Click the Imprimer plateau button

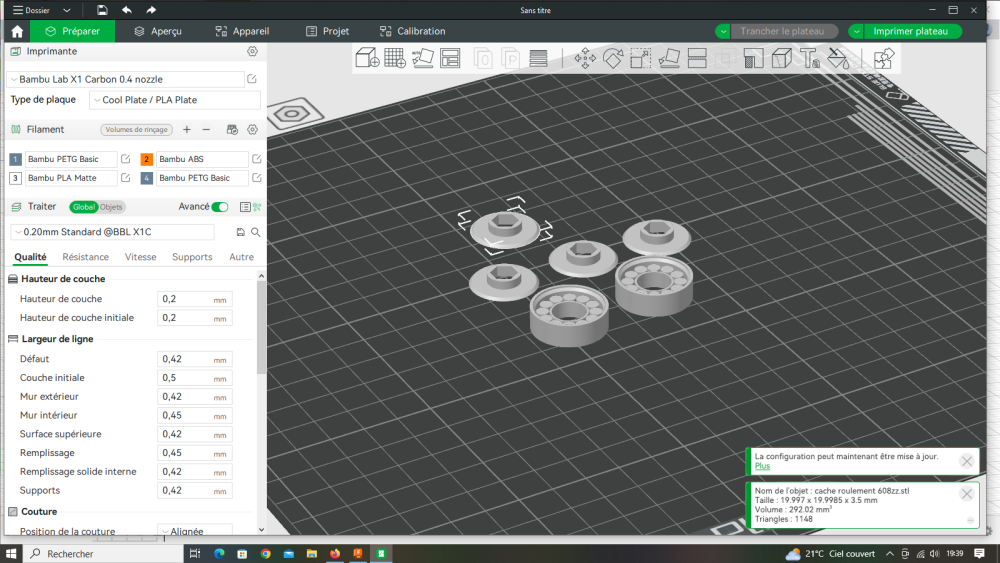coord(911,31)
